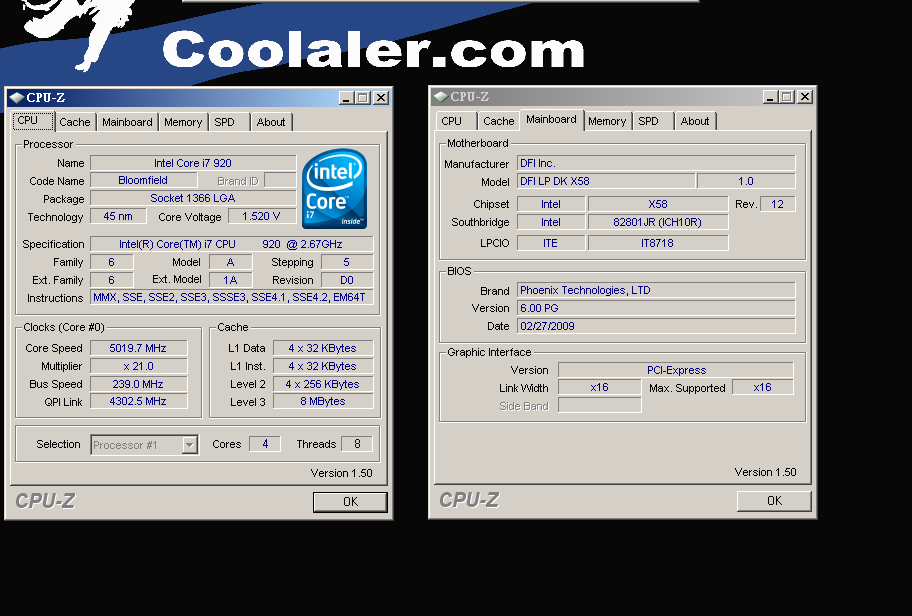
Task: Open Memory tab in right CPU-Z window
Action: (607, 121)
